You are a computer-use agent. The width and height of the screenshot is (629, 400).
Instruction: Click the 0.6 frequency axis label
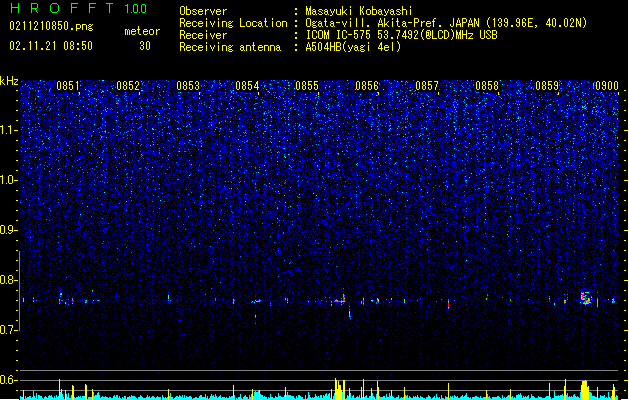pos(9,380)
